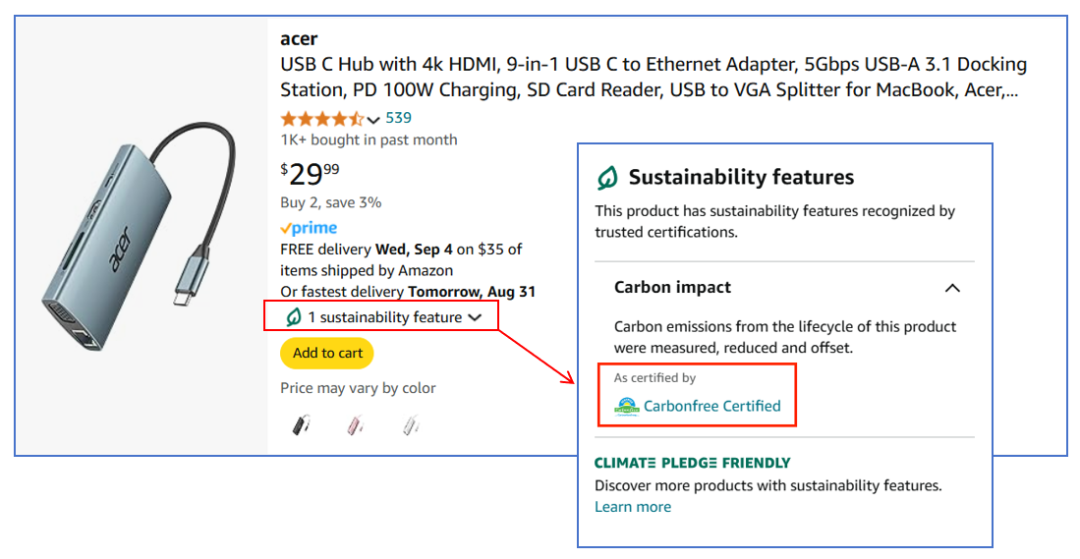Click the leaf icon in Sustainability features header
Viewport: 1080px width, 559px height.
click(x=607, y=178)
